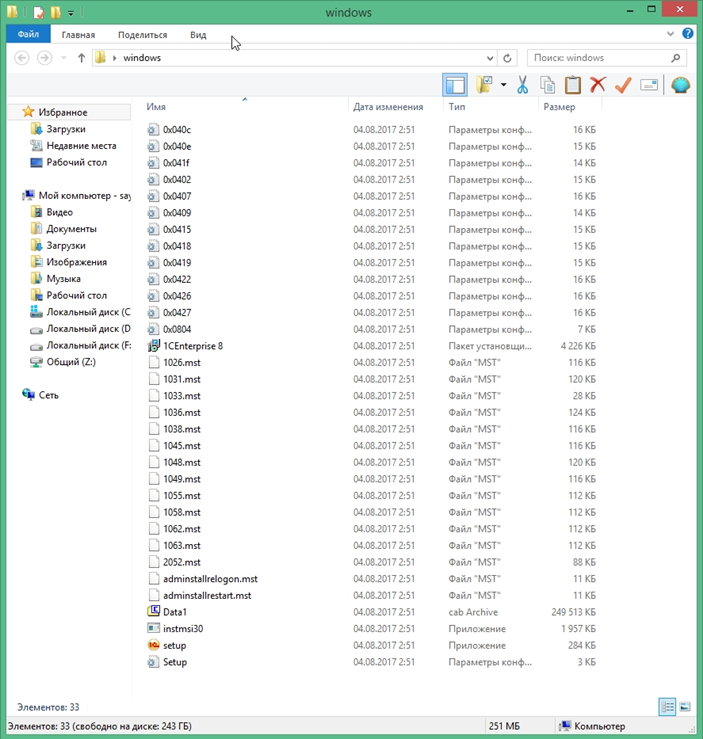This screenshot has height=739, width=703.
Task: Click the Paste clipboard icon
Action: click(572, 85)
